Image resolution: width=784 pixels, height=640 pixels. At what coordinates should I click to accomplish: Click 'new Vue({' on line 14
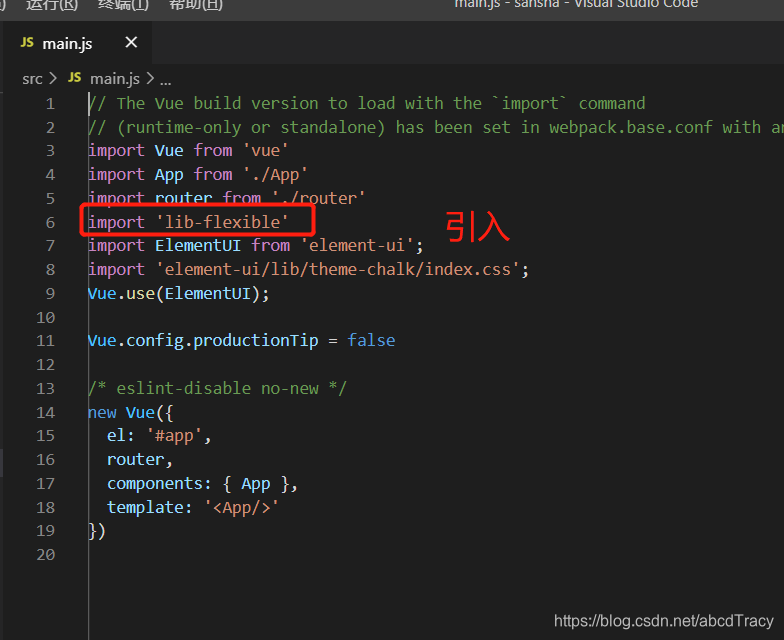(130, 412)
